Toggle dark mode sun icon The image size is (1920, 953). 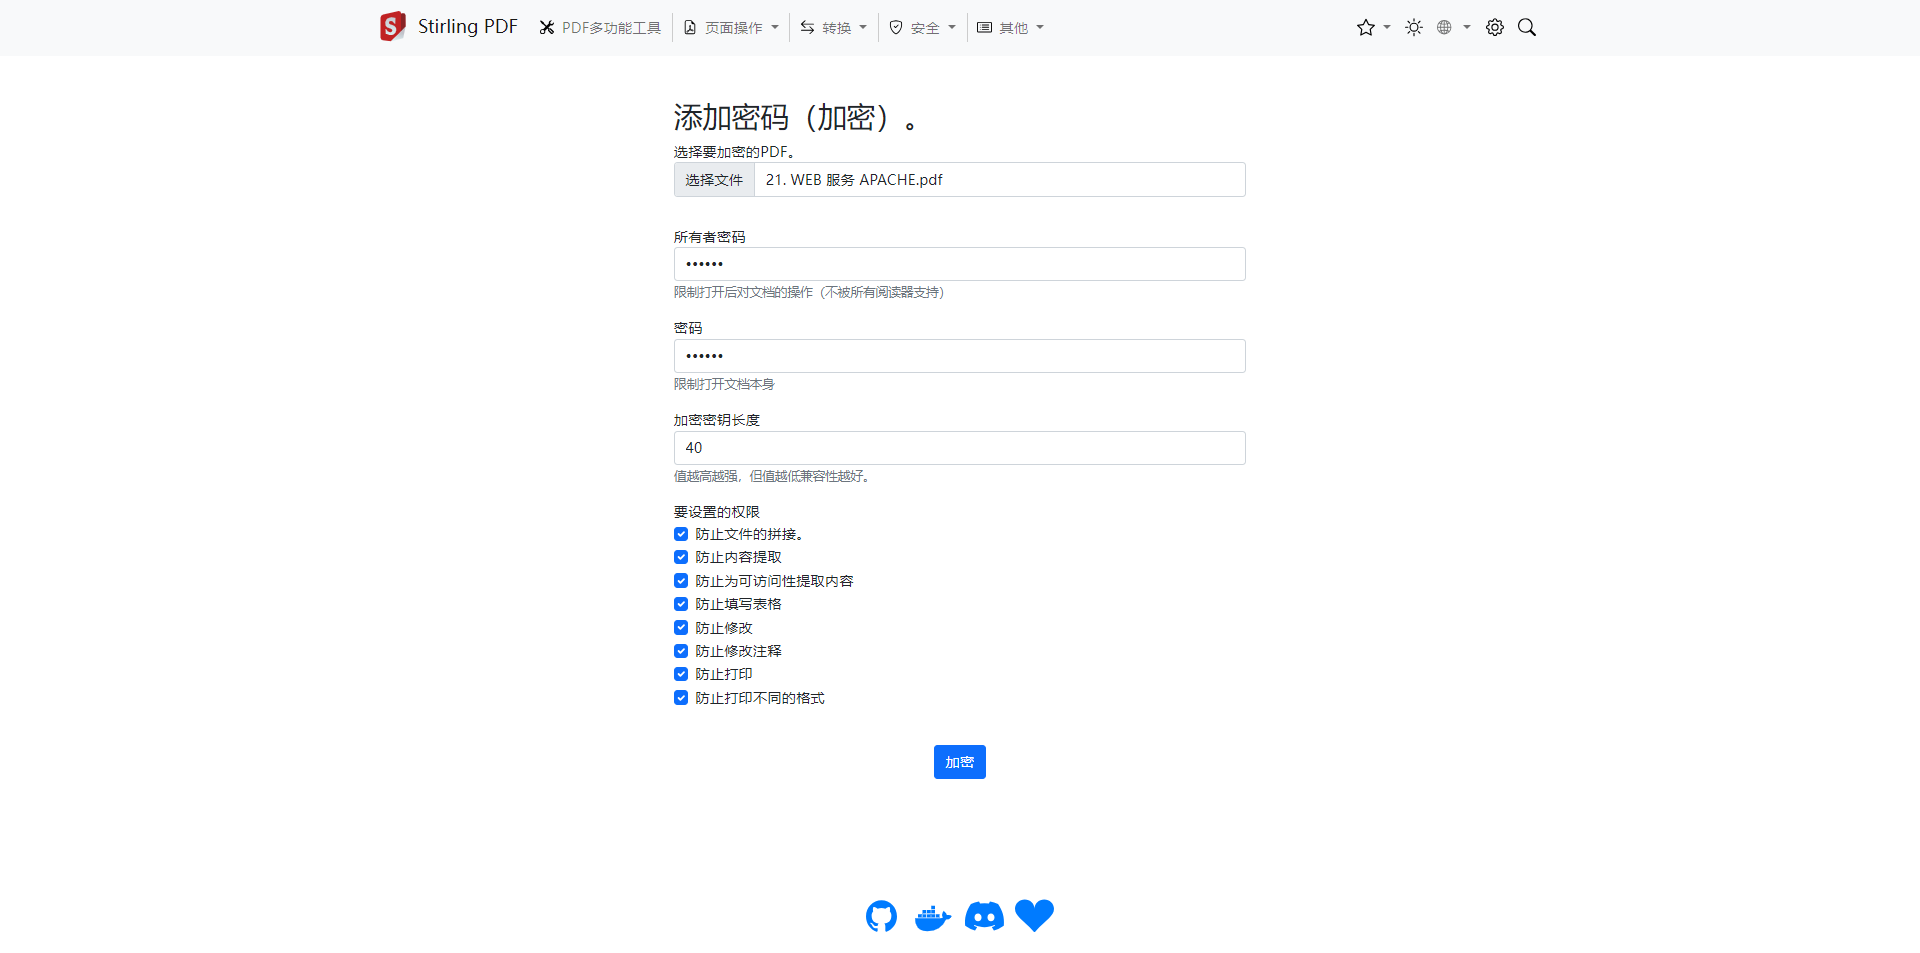coord(1414,28)
